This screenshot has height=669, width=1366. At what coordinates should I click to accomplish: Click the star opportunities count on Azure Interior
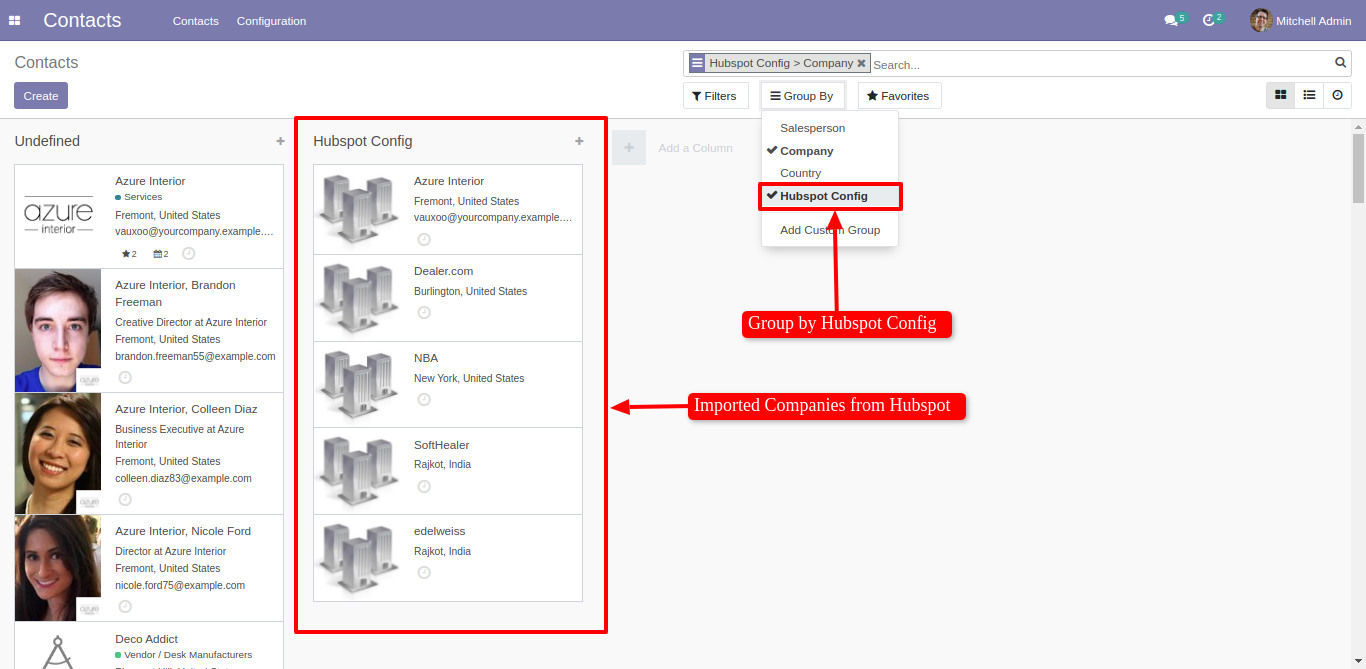click(x=129, y=254)
